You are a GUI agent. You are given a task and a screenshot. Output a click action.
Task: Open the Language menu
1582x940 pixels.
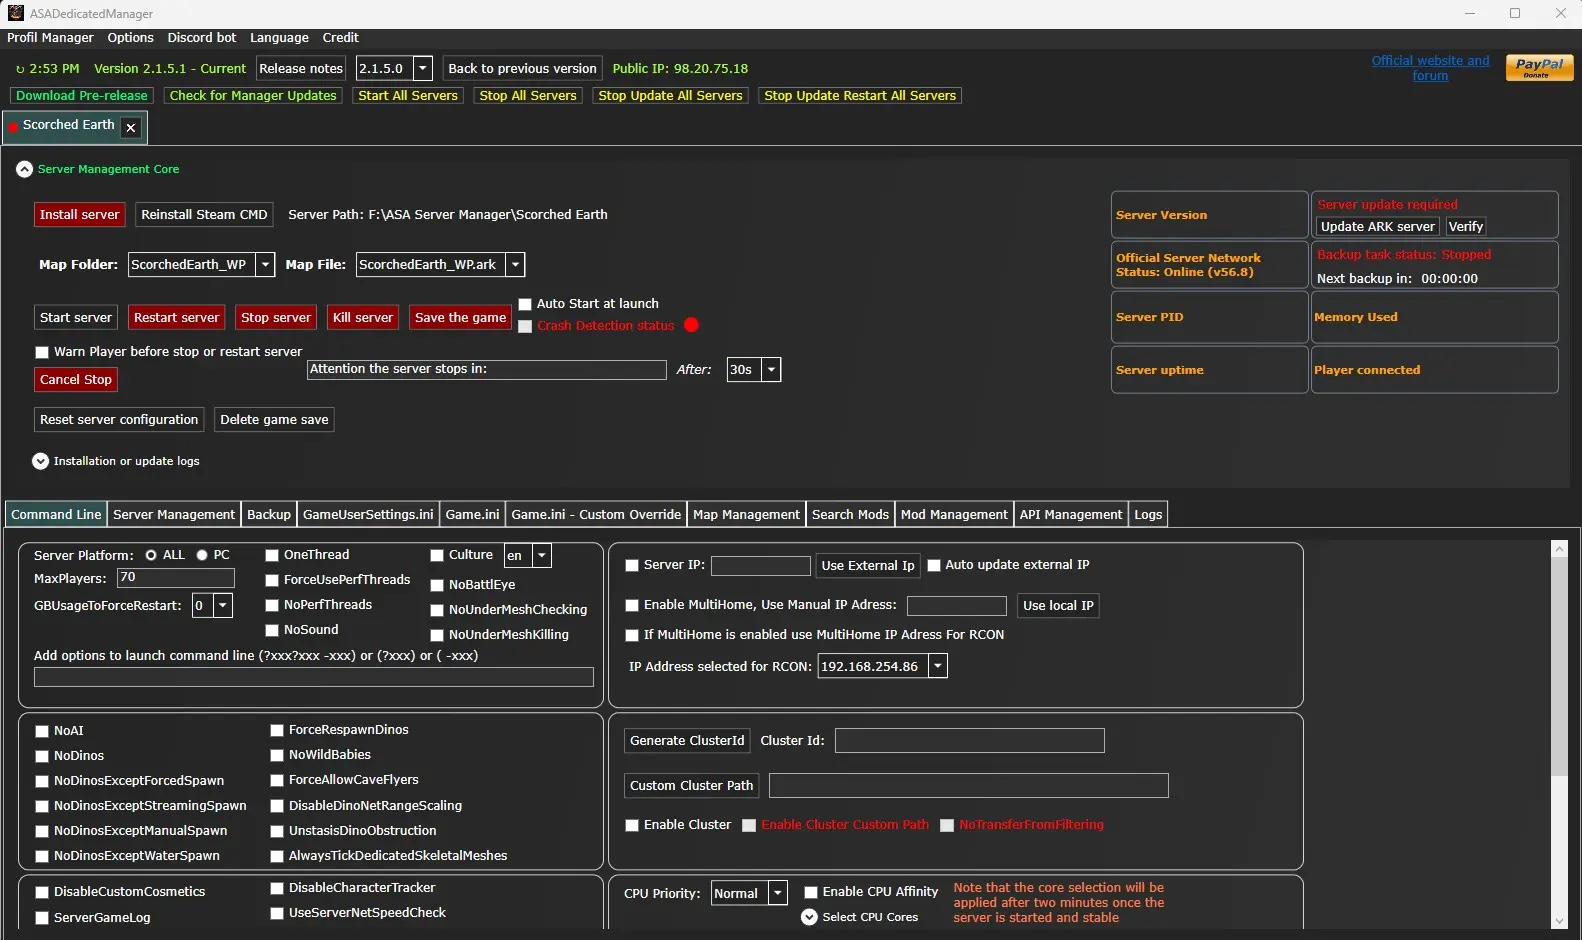279,38
